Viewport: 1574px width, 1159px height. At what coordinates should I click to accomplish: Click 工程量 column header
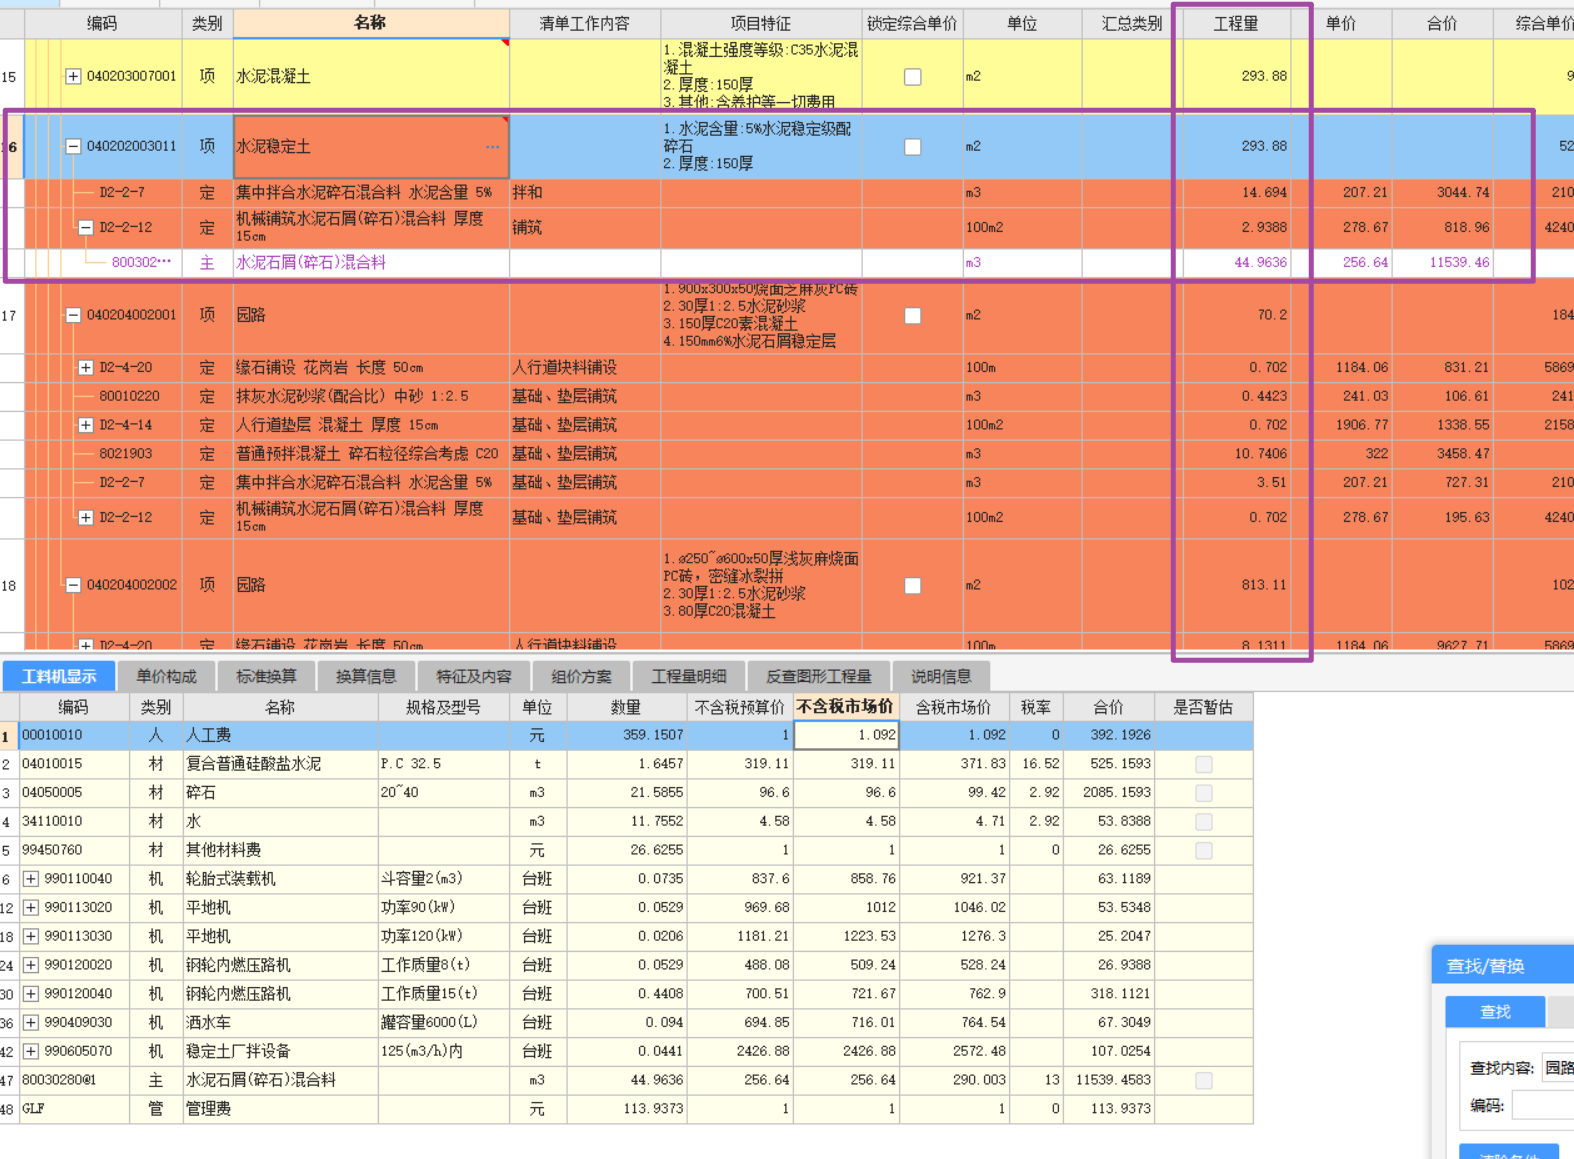pos(1236,23)
